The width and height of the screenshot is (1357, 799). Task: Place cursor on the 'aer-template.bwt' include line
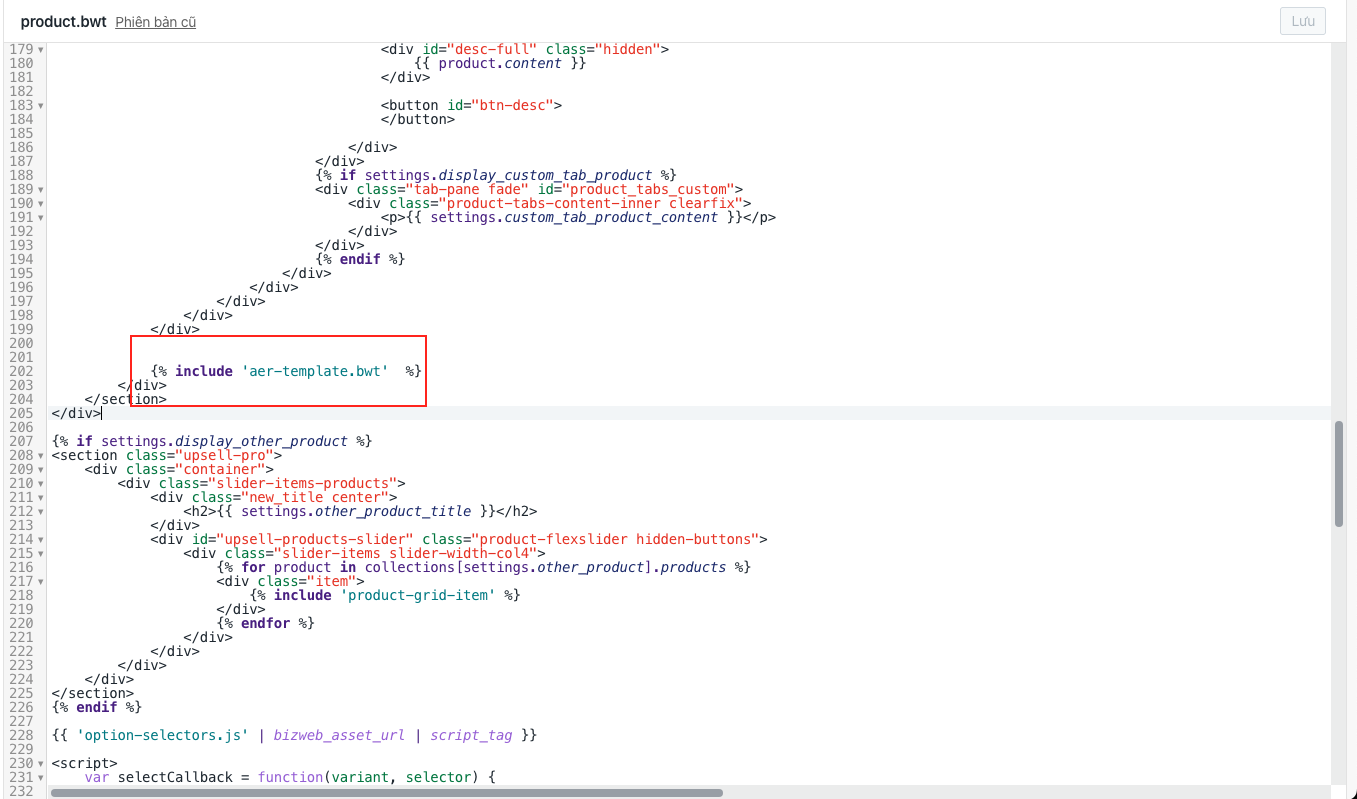click(x=287, y=371)
